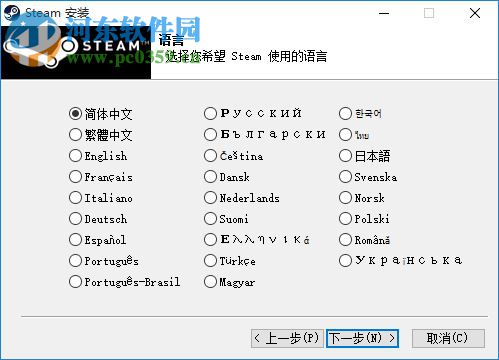
Task: Pick Čeština language option
Action: [x=210, y=156]
